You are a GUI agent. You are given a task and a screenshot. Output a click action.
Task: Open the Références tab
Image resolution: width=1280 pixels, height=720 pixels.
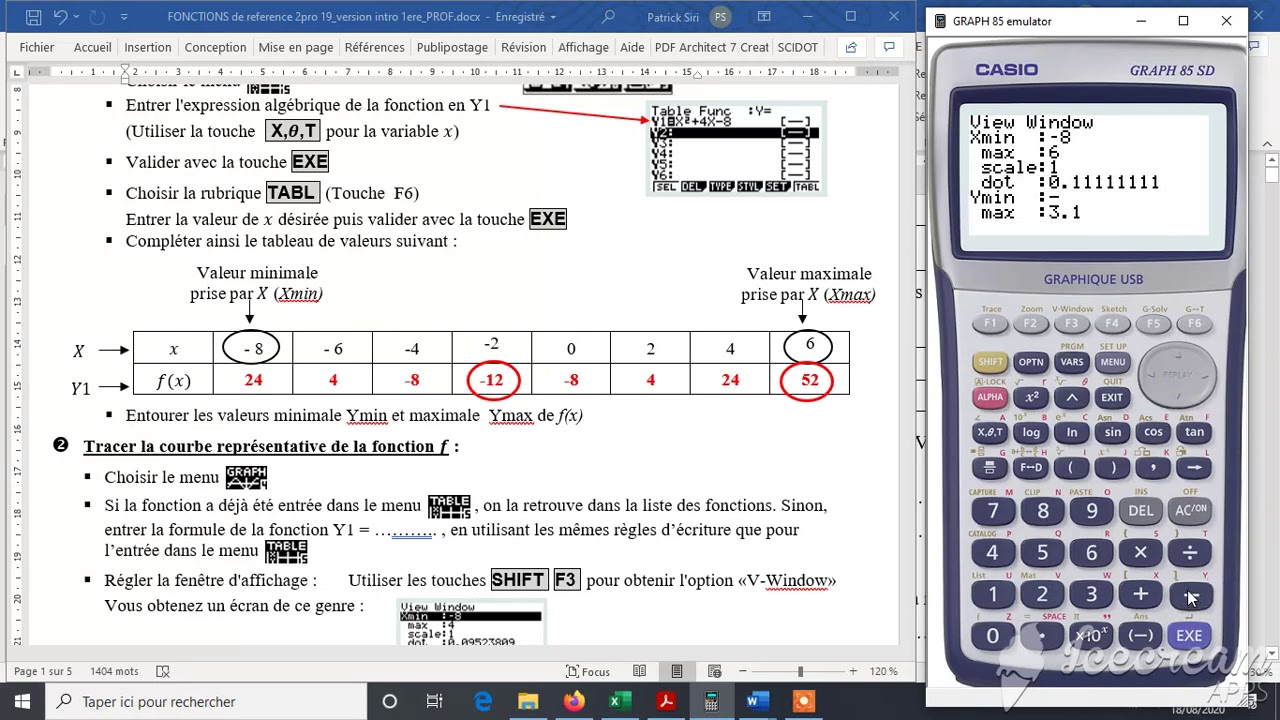tap(375, 47)
